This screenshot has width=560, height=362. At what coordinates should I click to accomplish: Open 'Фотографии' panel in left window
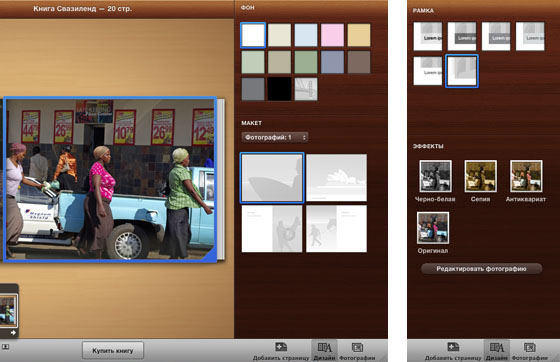click(x=357, y=351)
